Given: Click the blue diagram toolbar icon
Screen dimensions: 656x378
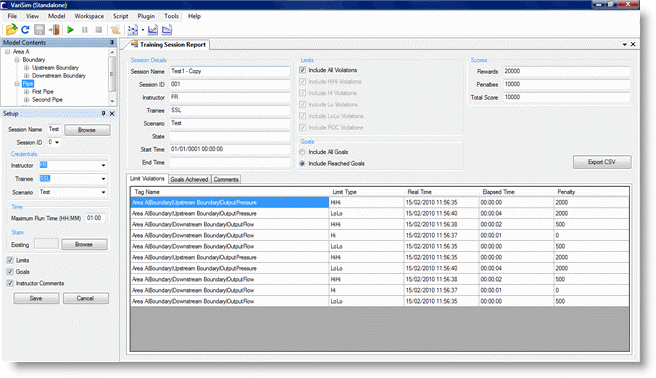Looking at the screenshot, I should tap(133, 30).
